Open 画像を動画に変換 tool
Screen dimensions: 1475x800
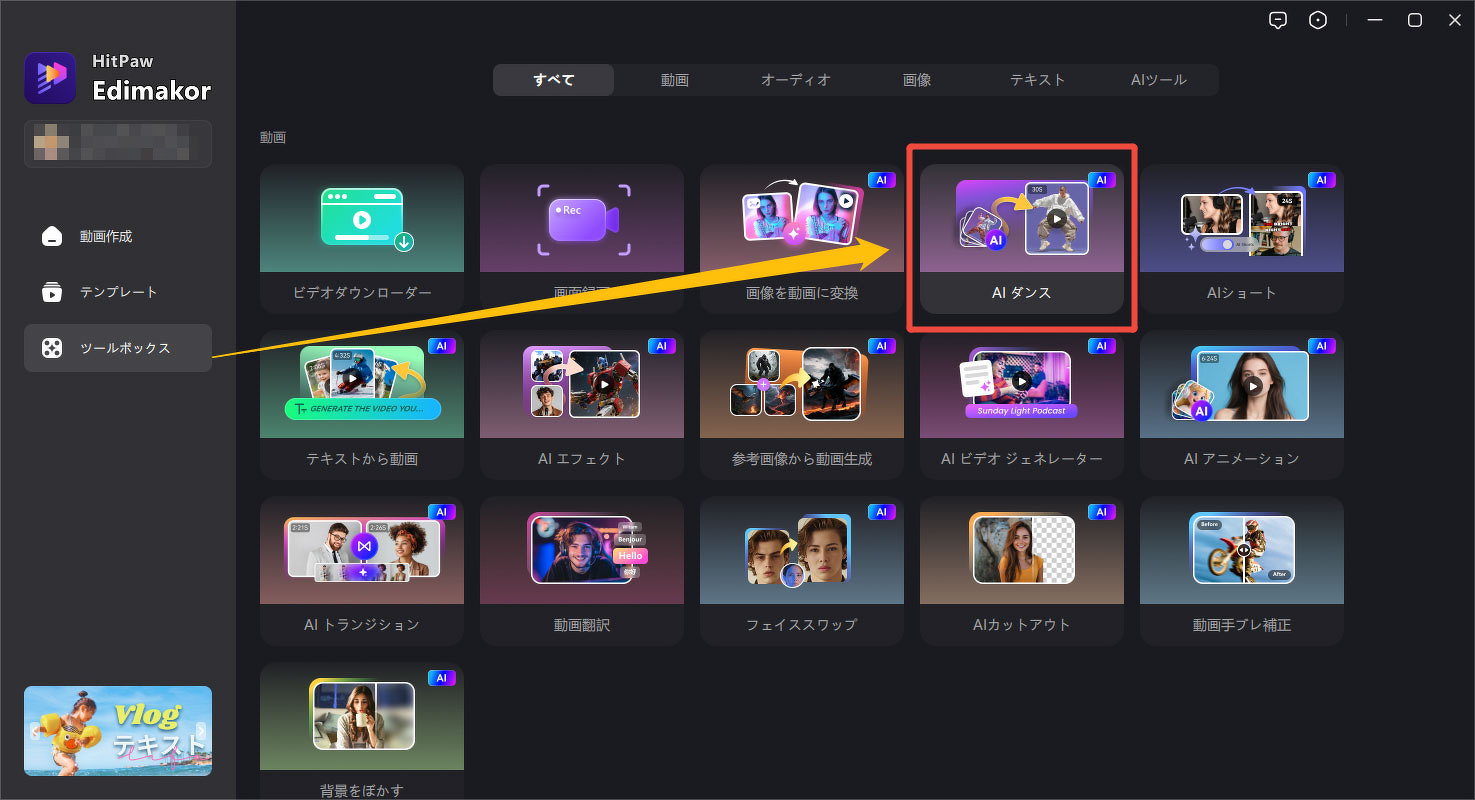point(802,239)
